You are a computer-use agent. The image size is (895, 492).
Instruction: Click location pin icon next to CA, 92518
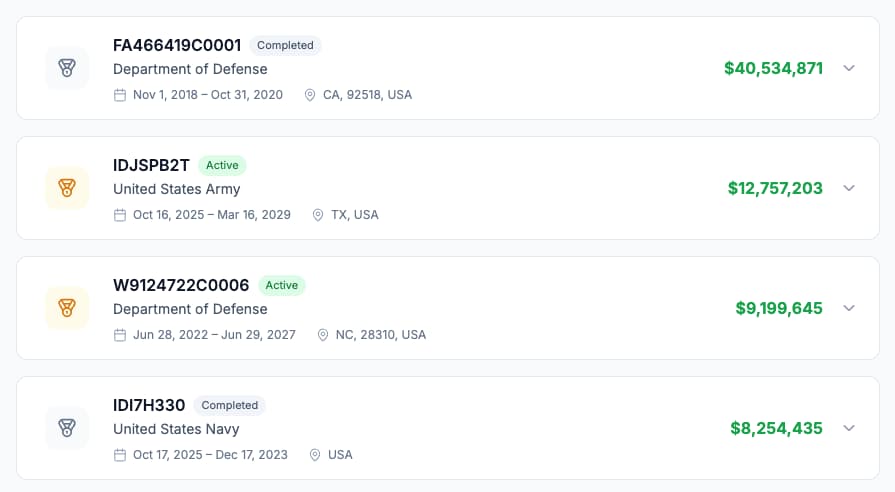pos(310,95)
